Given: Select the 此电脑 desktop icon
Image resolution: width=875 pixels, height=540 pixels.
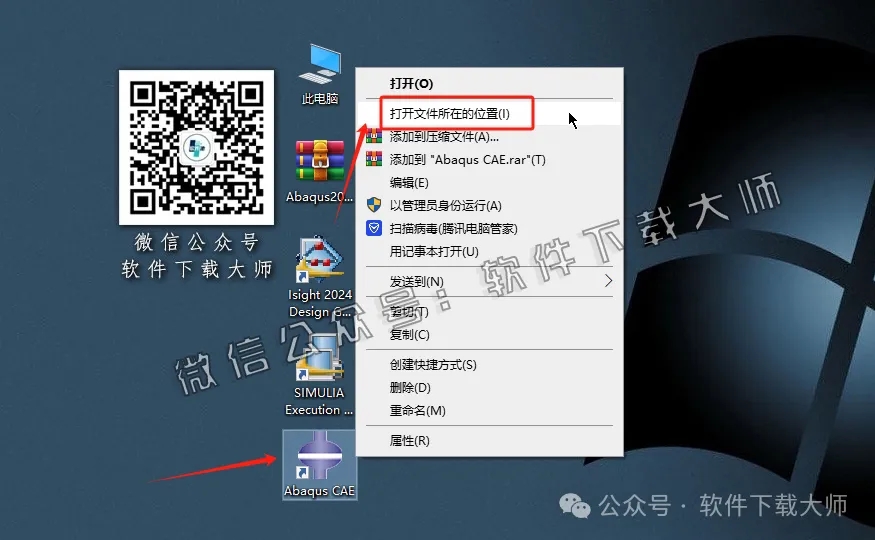Looking at the screenshot, I should pyautogui.click(x=320, y=75).
